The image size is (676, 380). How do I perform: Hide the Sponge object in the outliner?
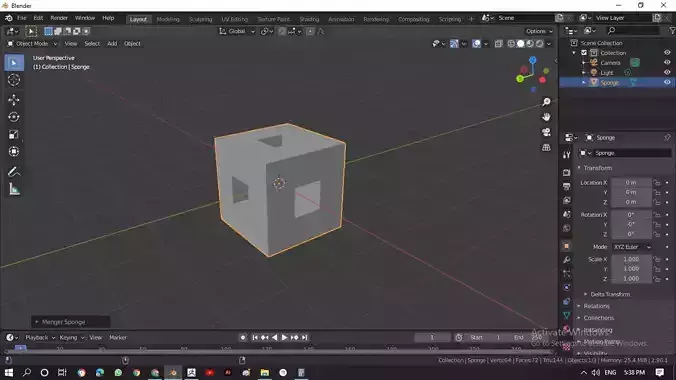(667, 82)
